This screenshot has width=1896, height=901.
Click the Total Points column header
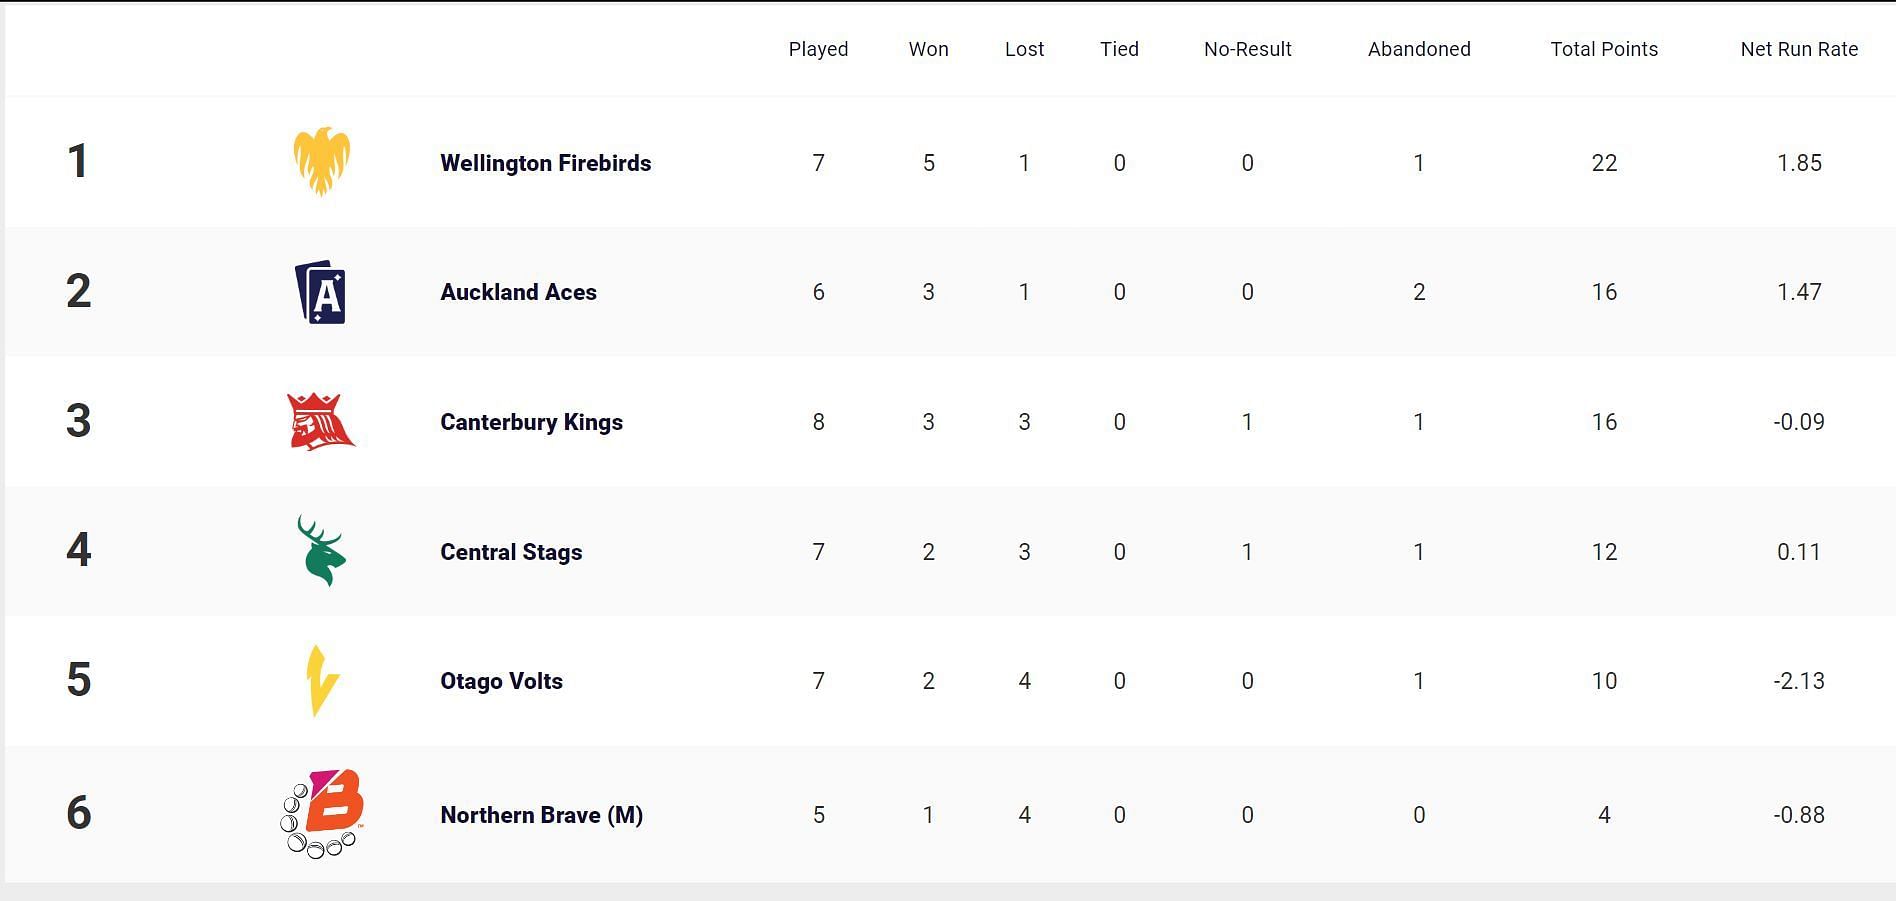click(x=1604, y=49)
